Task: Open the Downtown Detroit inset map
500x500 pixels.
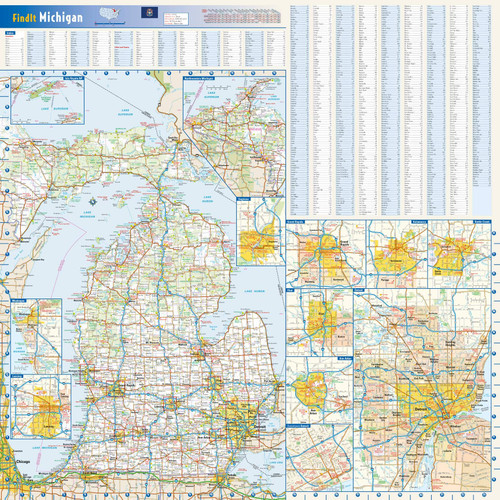Action: [x=320, y=458]
